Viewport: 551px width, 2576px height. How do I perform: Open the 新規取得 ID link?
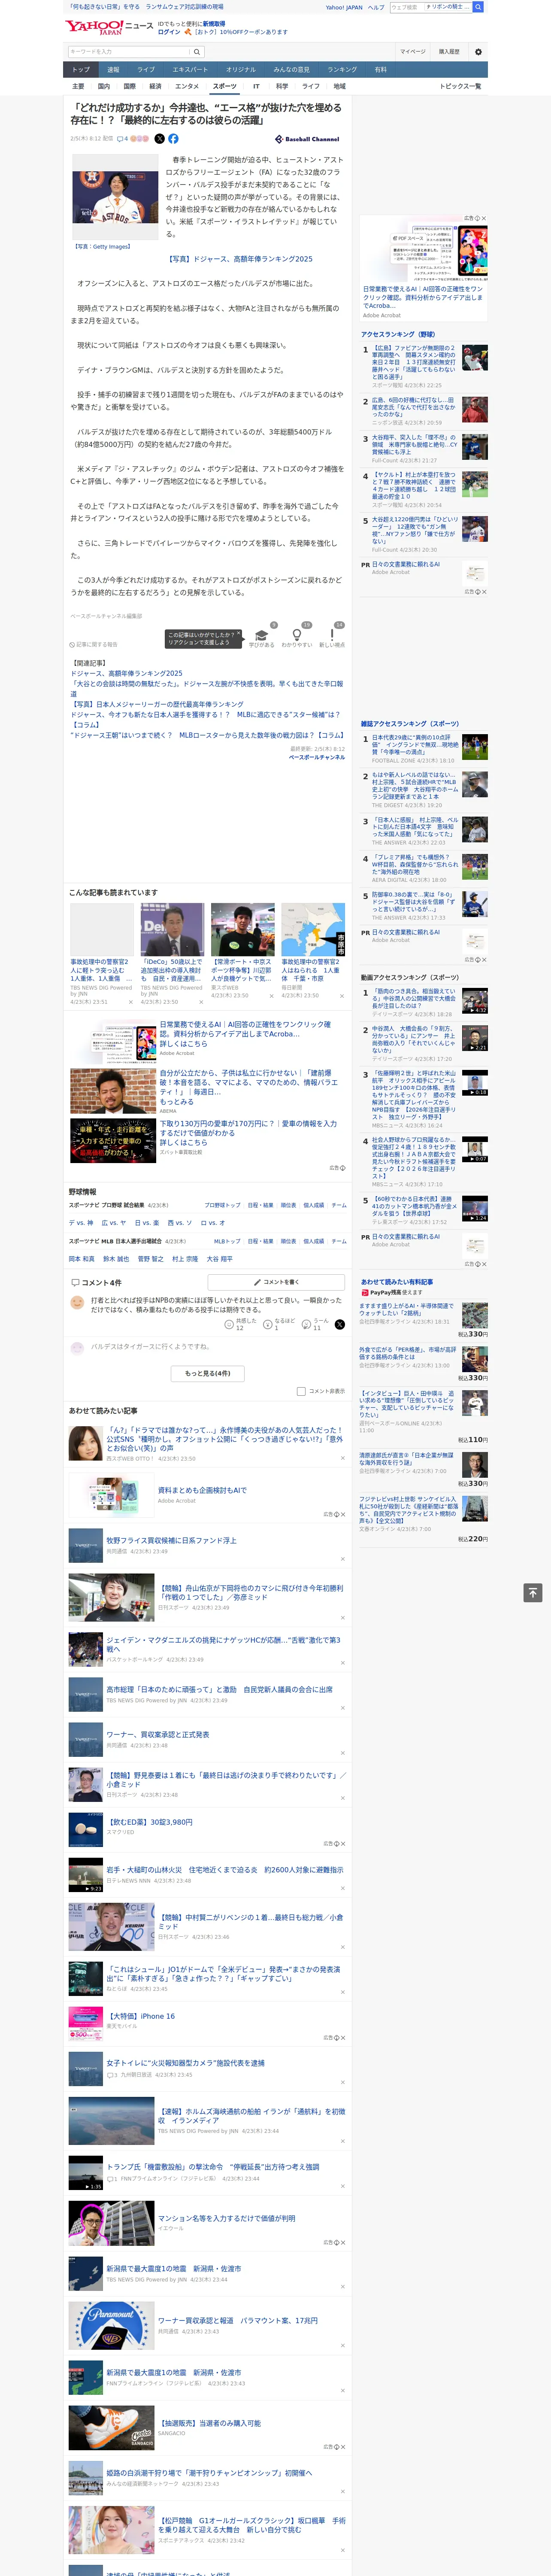[x=214, y=23]
